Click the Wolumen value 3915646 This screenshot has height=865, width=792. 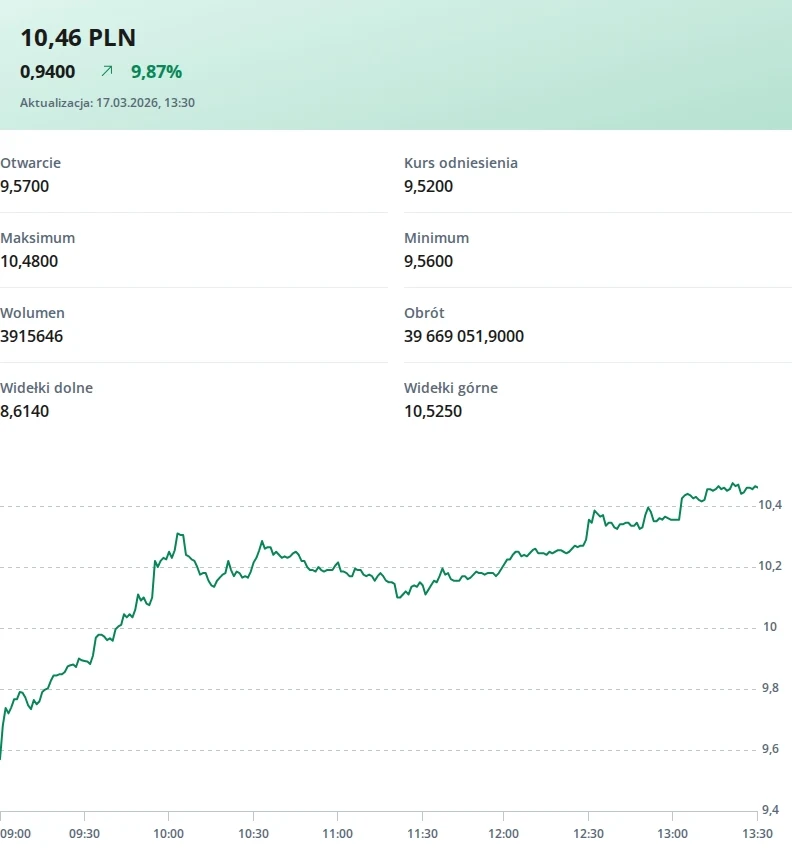point(31,337)
